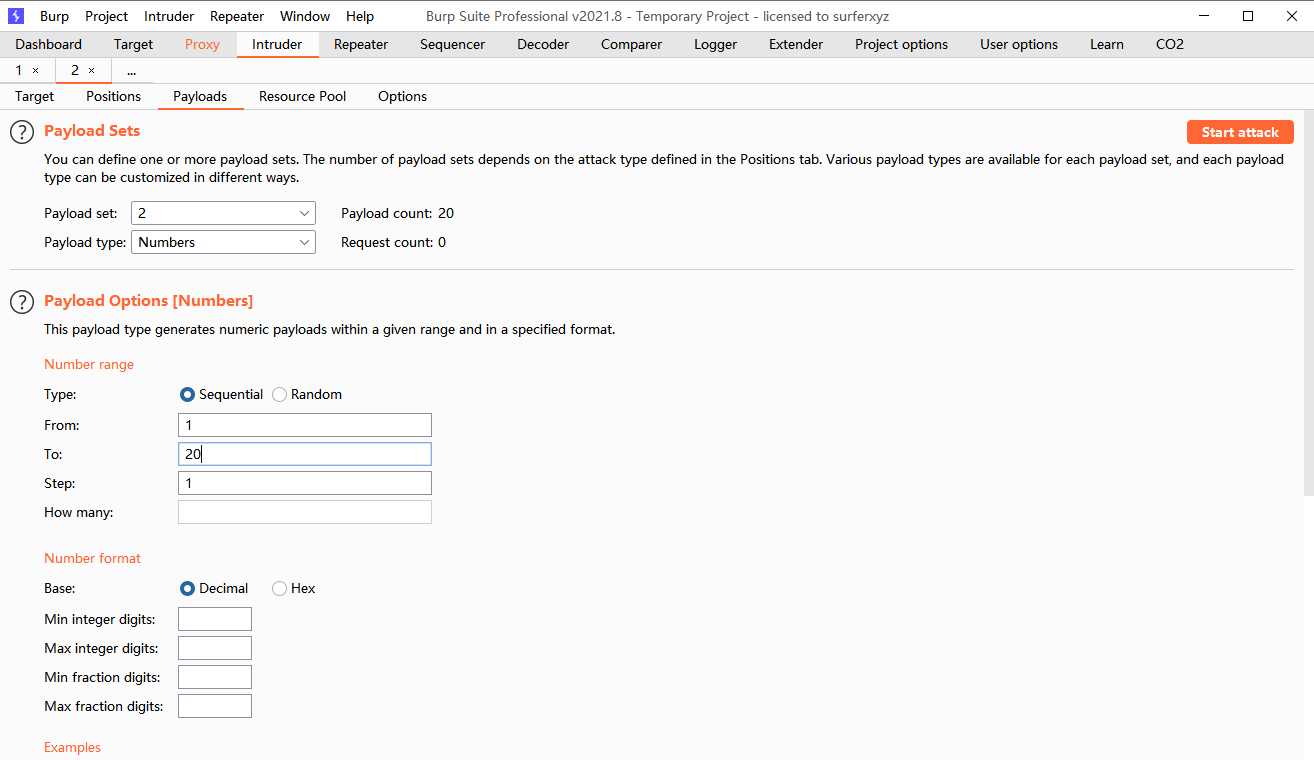The width and height of the screenshot is (1314, 760).
Task: Click the Min fraction digits field
Action: tap(215, 677)
